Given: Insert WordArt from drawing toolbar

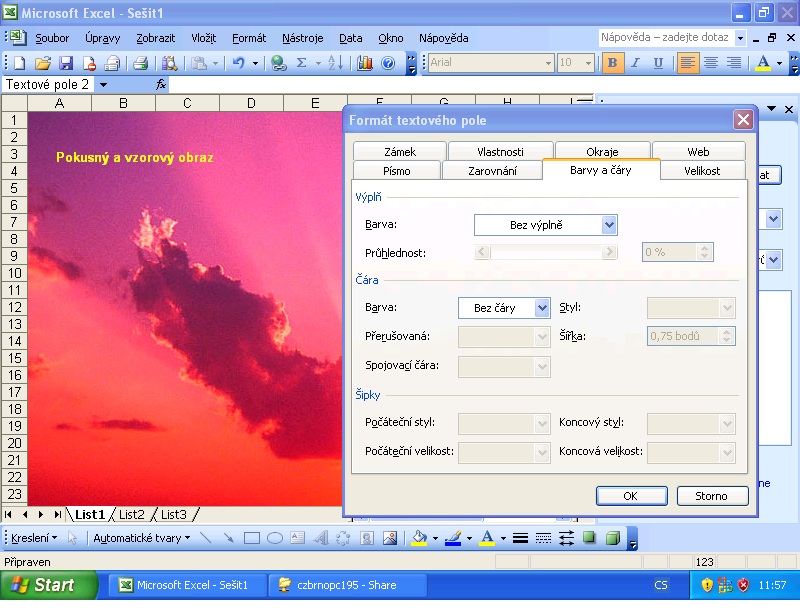Looking at the screenshot, I should (321, 538).
